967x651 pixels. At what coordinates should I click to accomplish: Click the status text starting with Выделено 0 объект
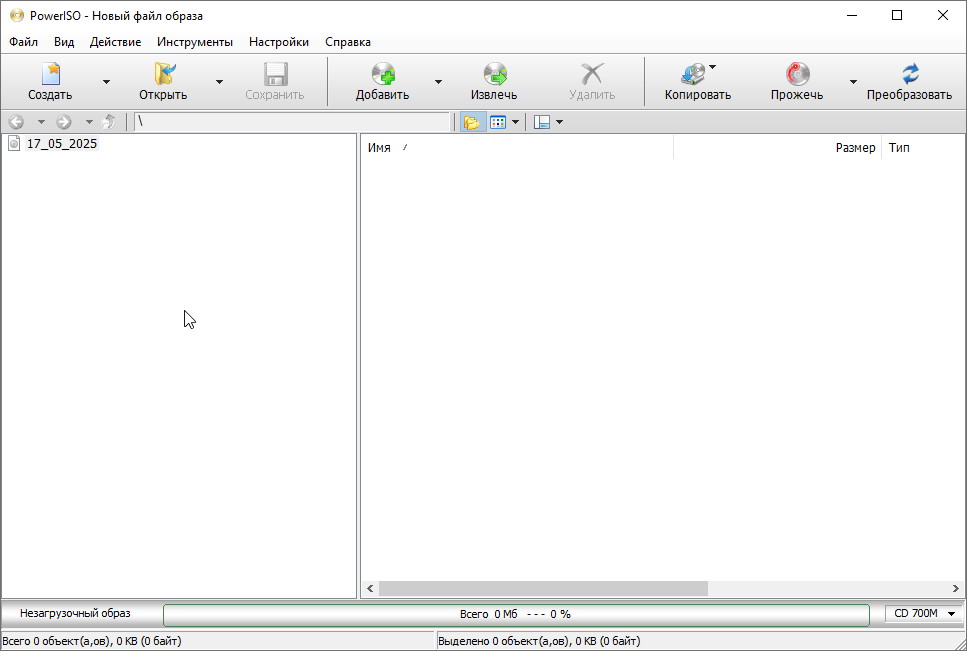539,641
